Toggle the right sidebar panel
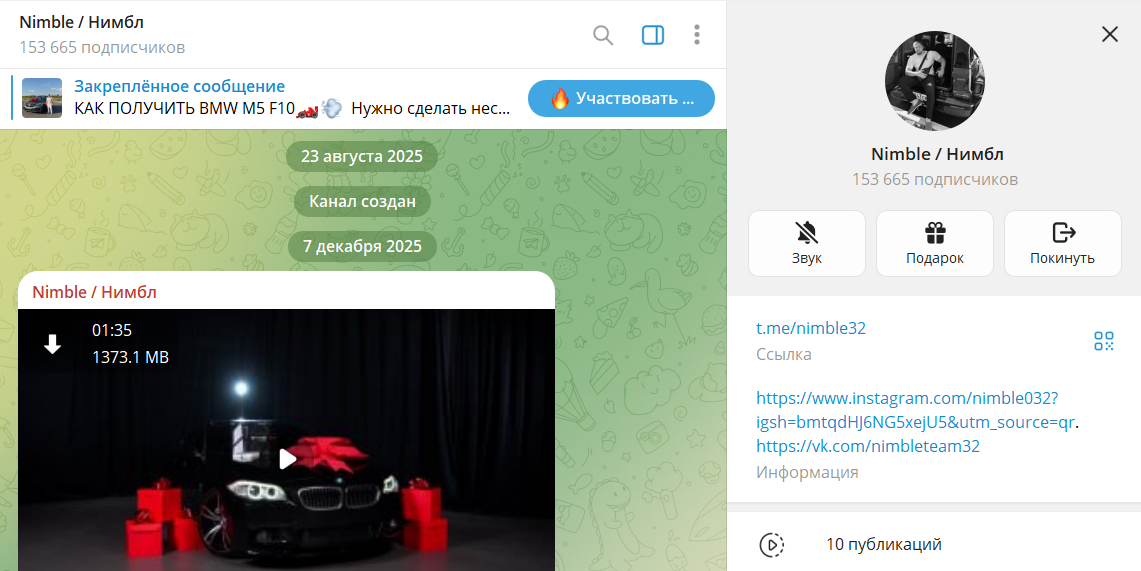Viewport: 1141px width, 571px height. [x=653, y=35]
